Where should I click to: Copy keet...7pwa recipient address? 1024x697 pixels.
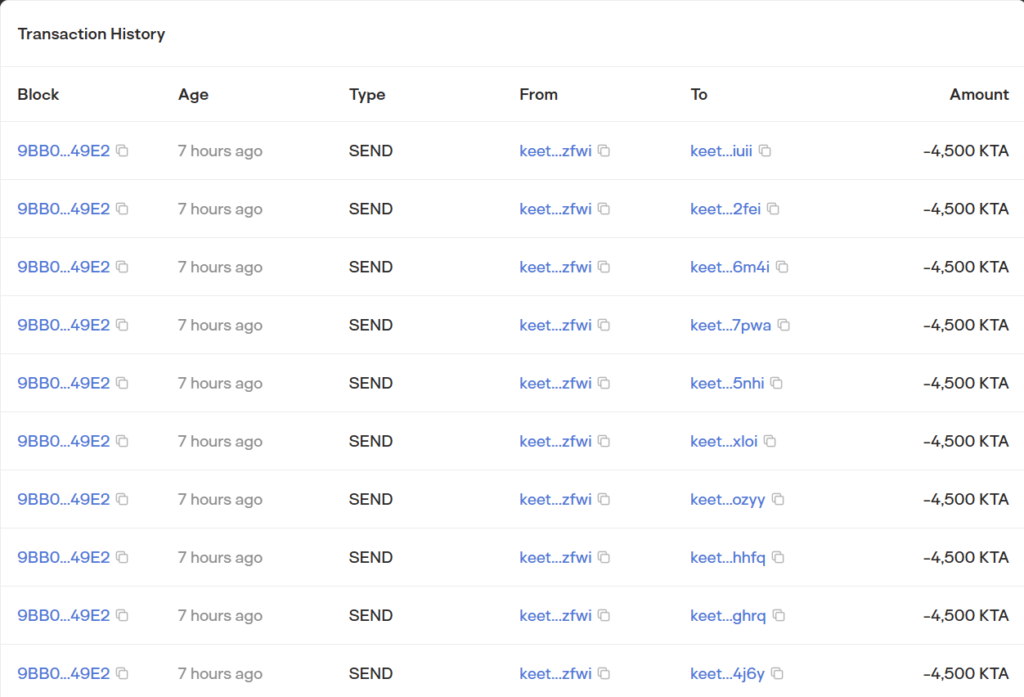click(x=784, y=325)
